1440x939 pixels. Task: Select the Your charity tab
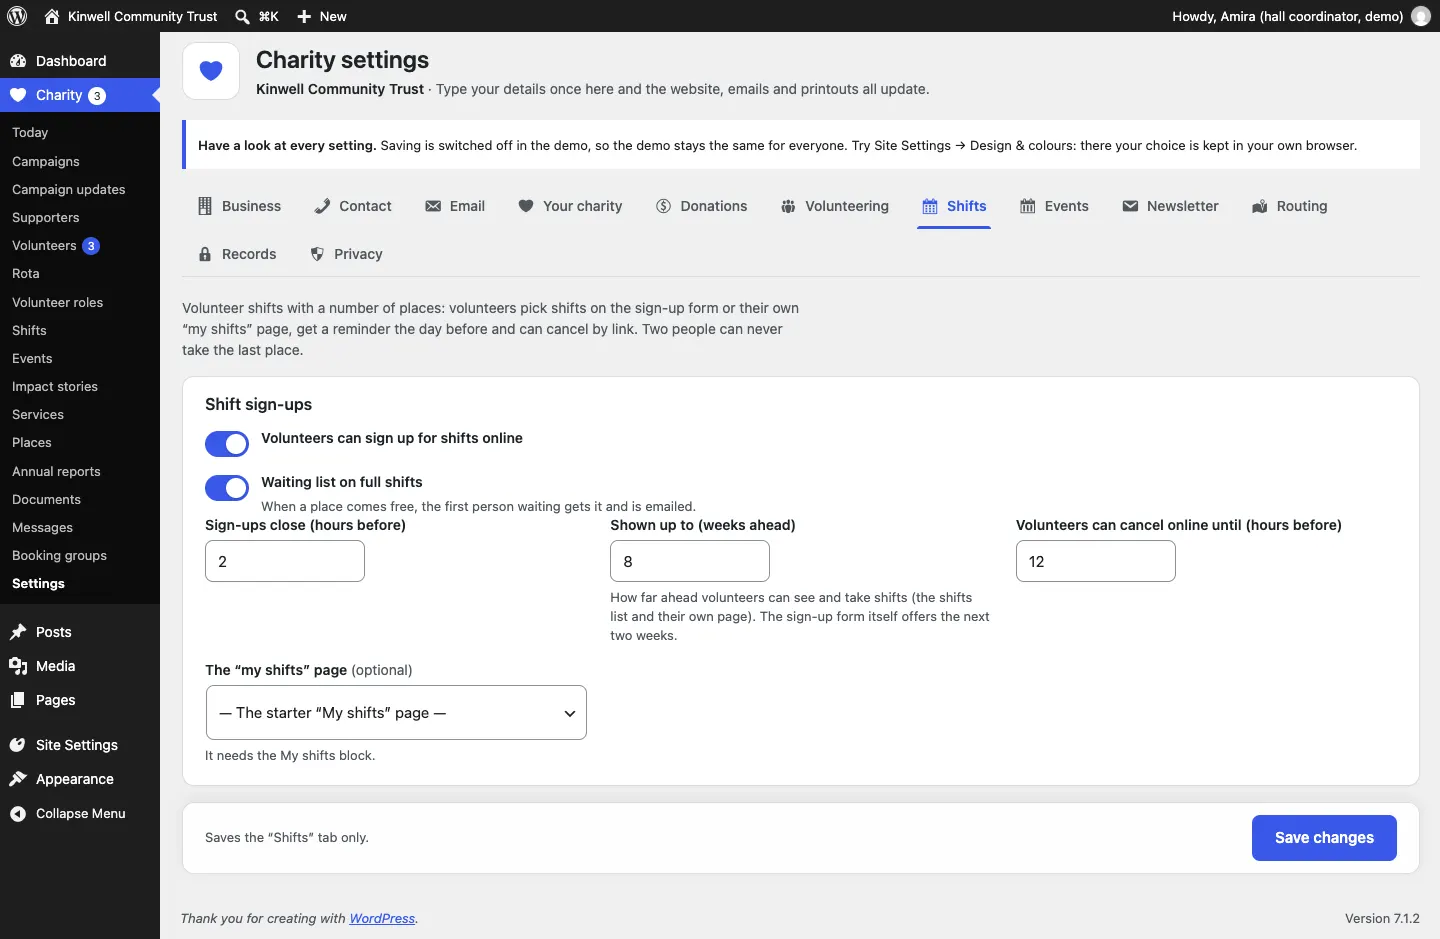570,206
